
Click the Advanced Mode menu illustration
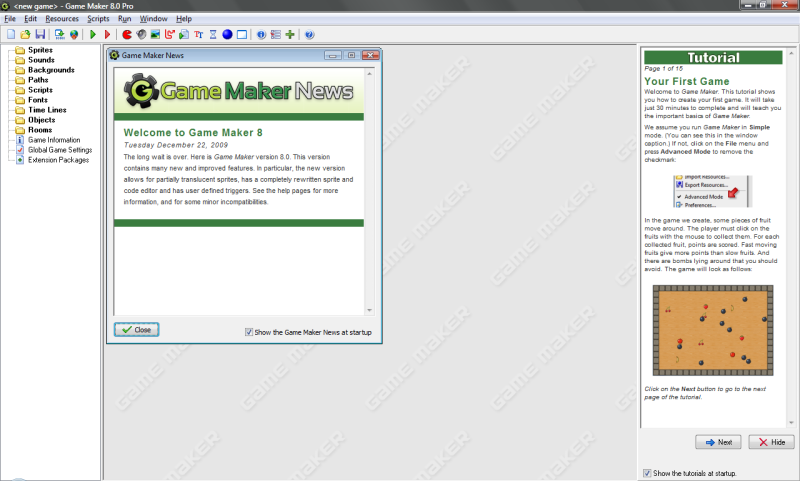[713, 191]
